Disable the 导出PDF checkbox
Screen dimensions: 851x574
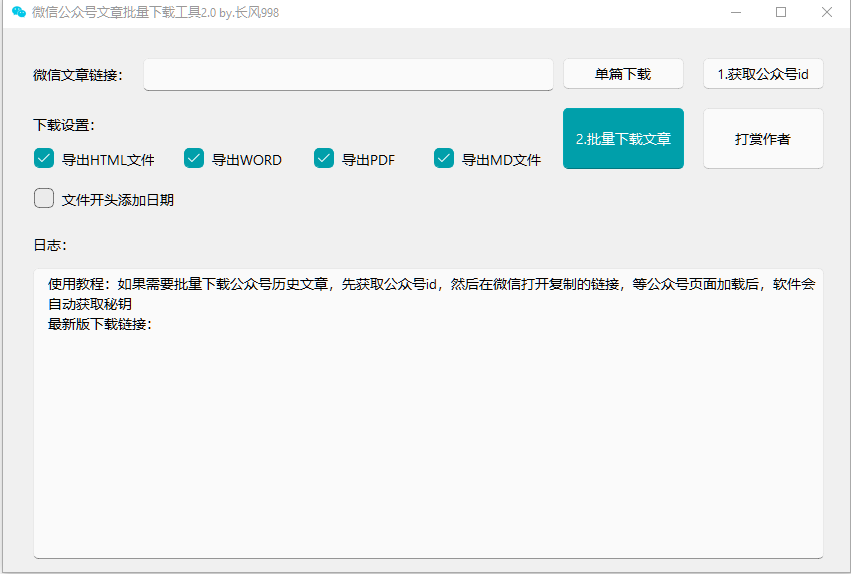(x=324, y=158)
